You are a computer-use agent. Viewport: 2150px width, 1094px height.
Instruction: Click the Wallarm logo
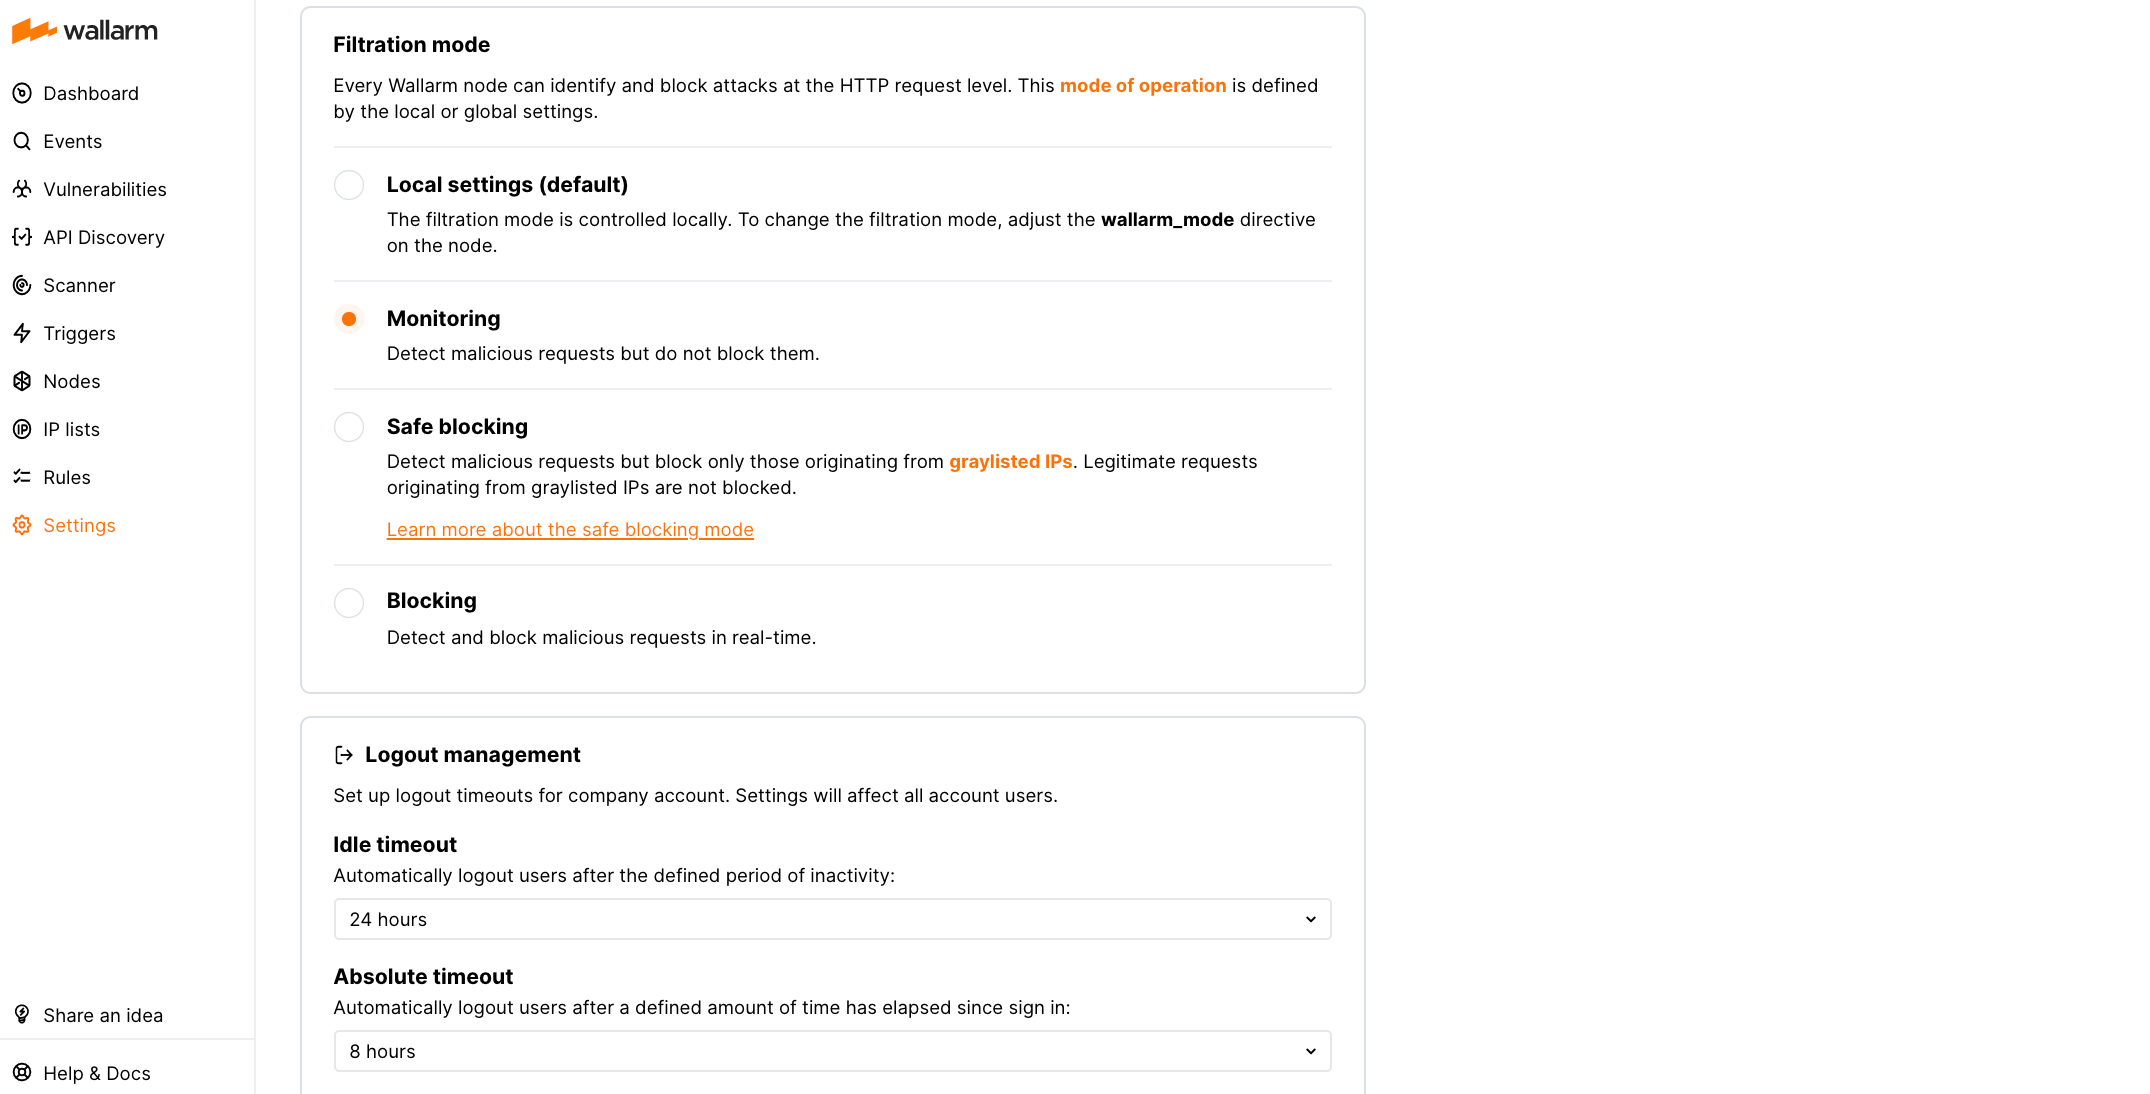coord(85,31)
